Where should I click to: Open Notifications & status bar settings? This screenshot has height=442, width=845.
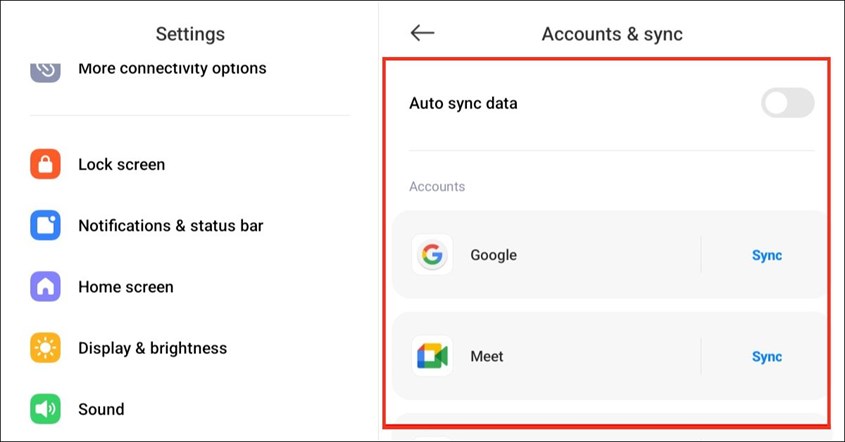tap(171, 225)
